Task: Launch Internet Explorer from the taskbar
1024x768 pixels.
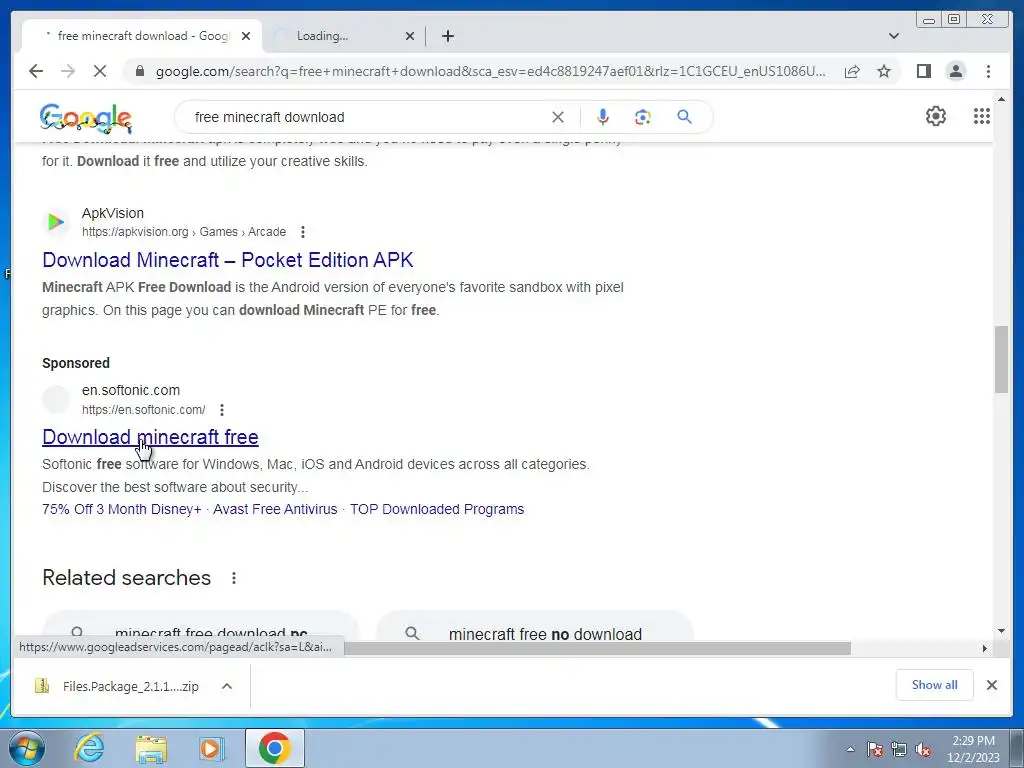Action: pos(89,748)
